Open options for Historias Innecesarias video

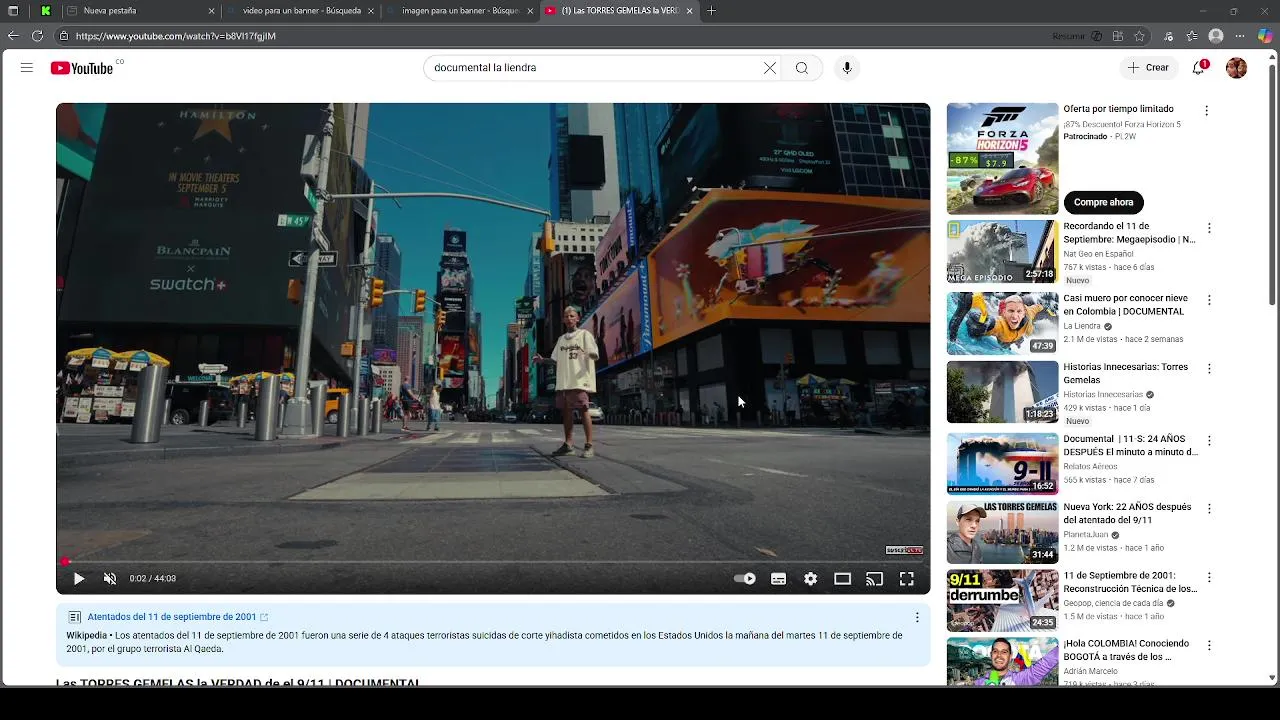click(1209, 369)
